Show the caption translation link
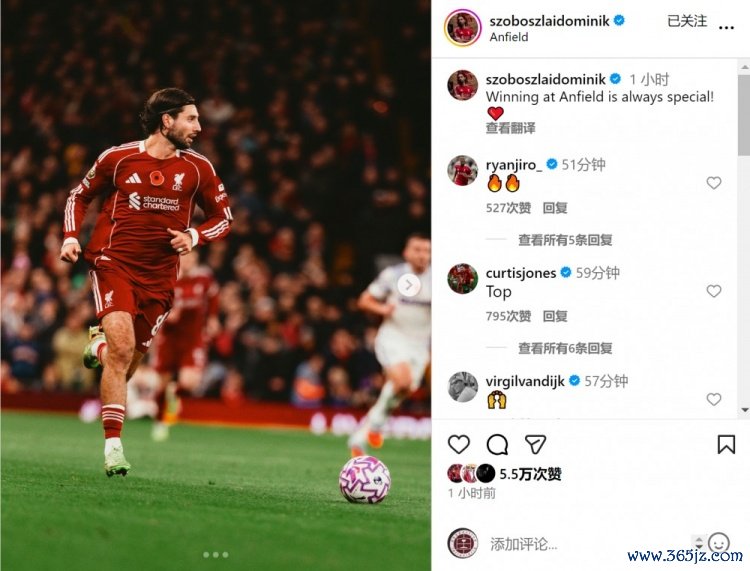This screenshot has height=571, width=750. click(510, 128)
